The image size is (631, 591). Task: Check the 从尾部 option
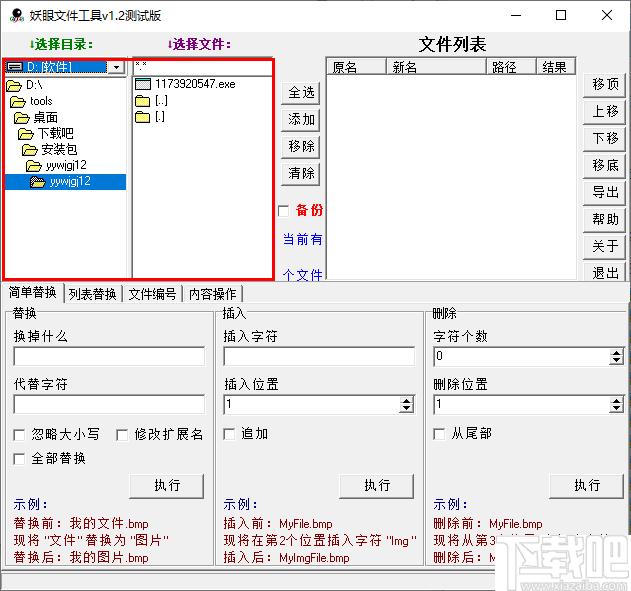[439, 434]
